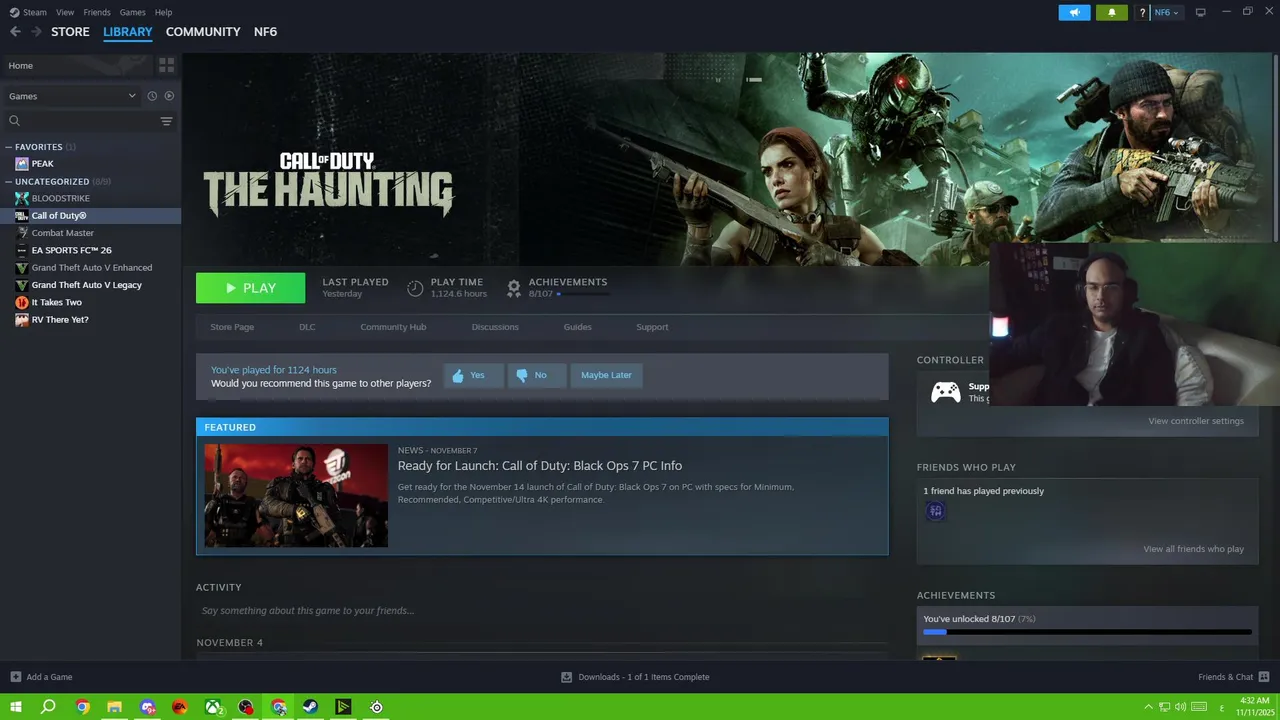Open the Community Hub link
The height and width of the screenshot is (720, 1280).
point(393,327)
